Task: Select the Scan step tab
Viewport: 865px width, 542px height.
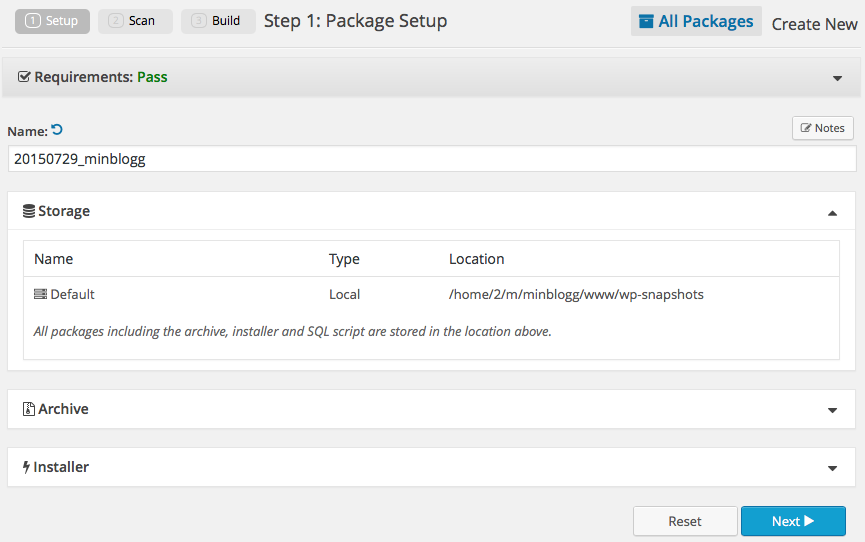Action: [135, 21]
